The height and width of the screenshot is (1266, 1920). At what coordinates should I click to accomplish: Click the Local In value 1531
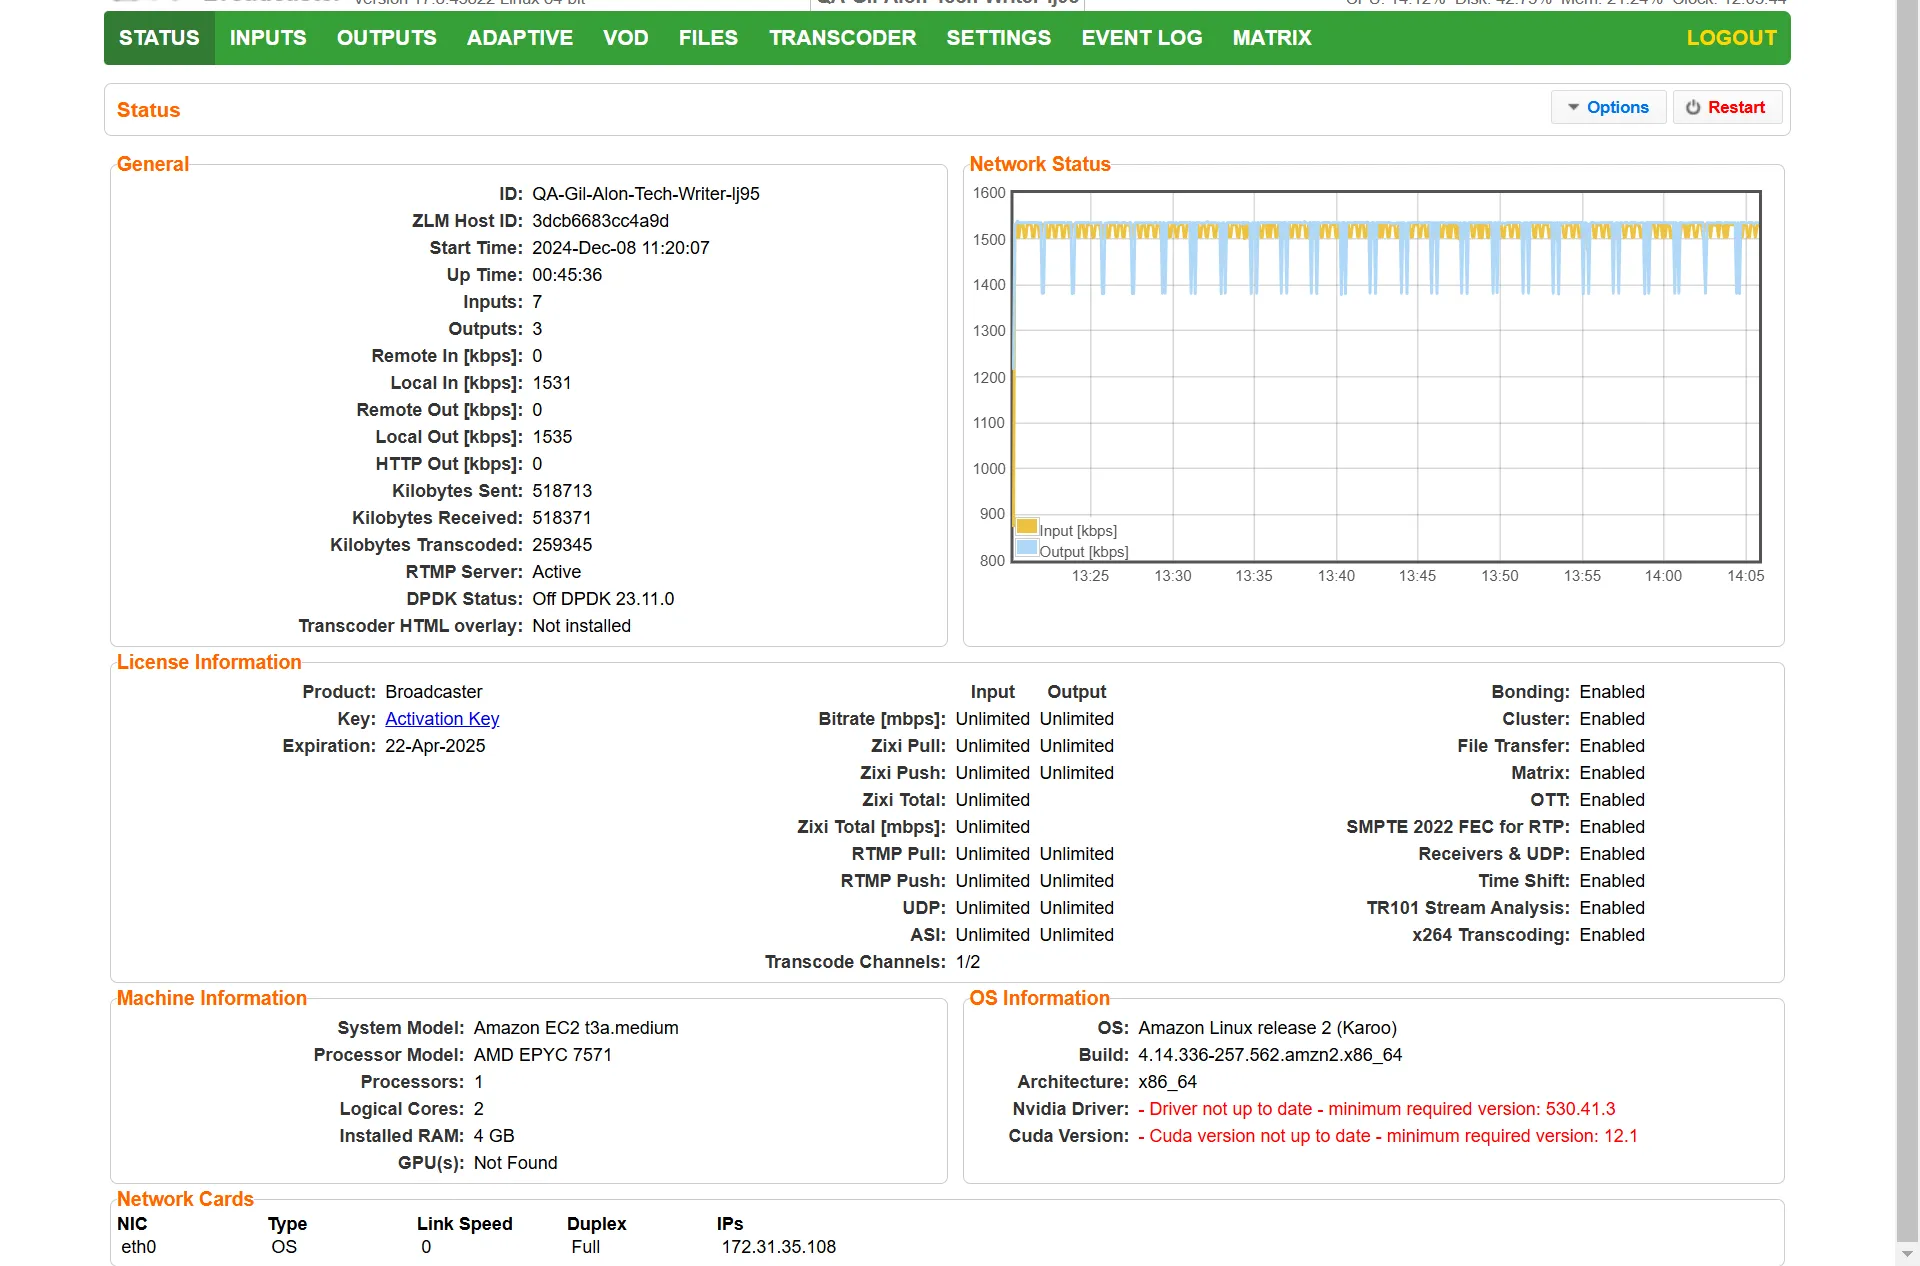click(552, 383)
